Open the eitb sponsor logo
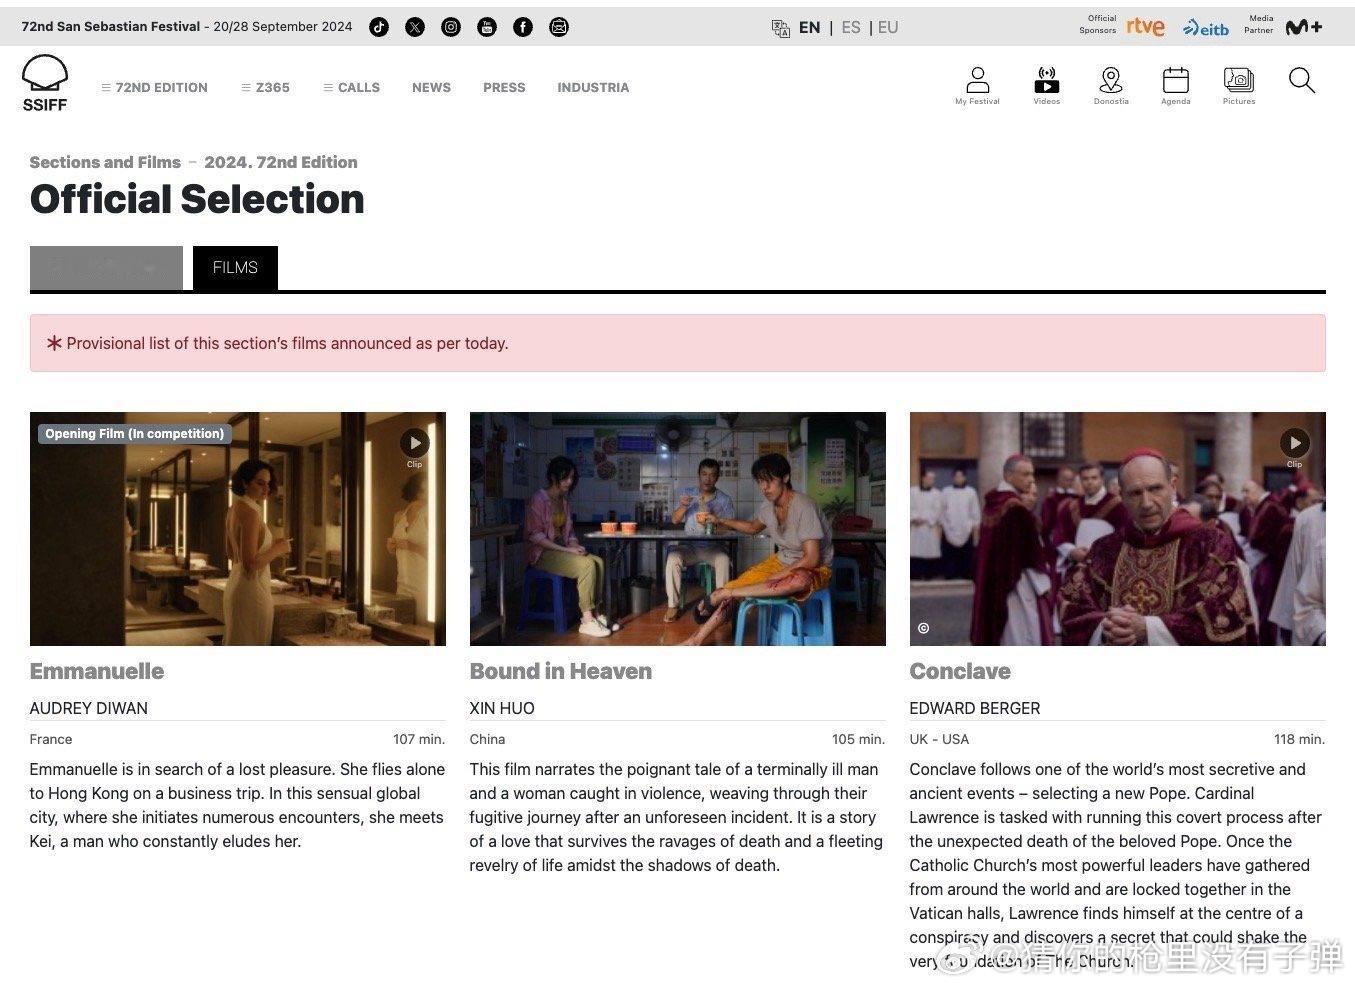This screenshot has height=988, width=1355. [x=1206, y=28]
